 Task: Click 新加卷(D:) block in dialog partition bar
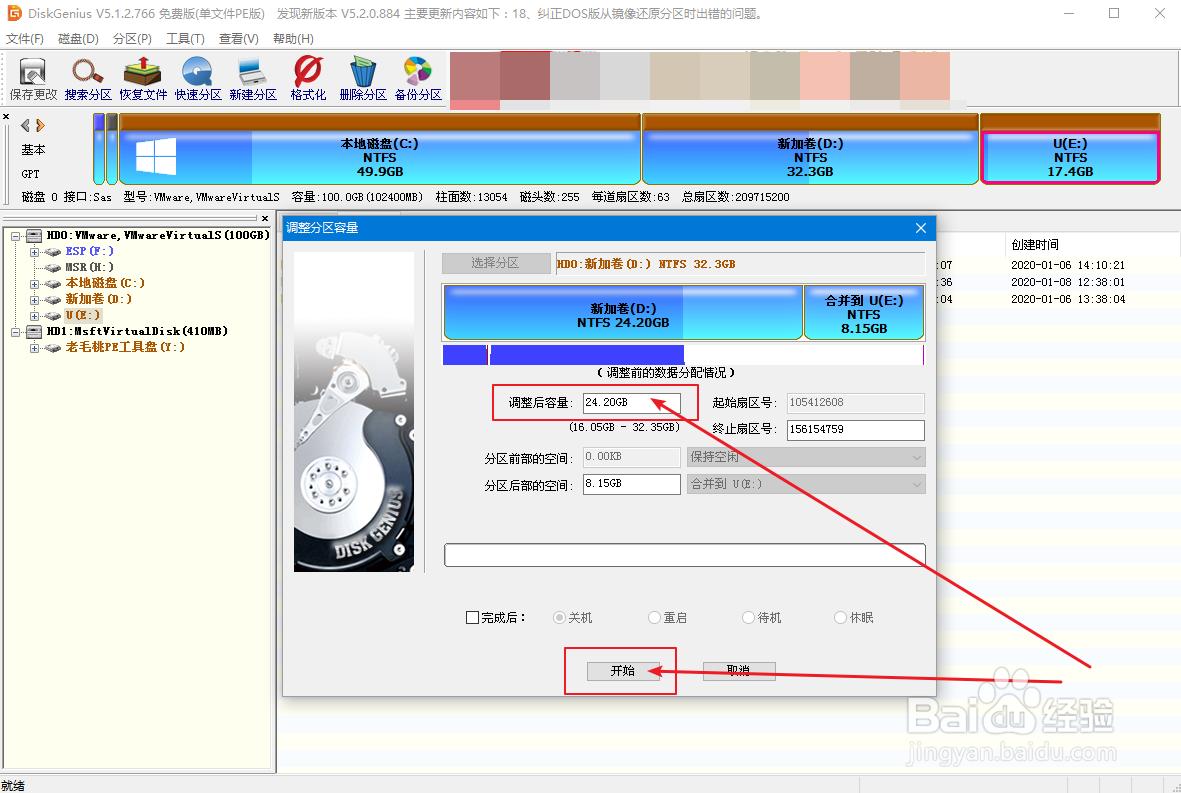click(x=623, y=313)
